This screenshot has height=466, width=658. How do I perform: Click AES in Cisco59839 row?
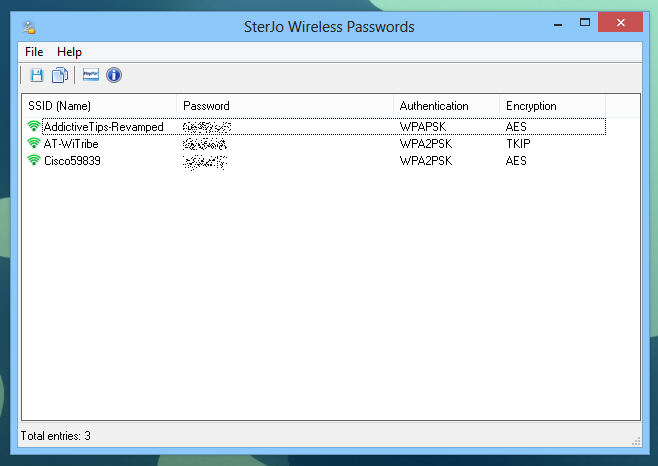pos(516,160)
